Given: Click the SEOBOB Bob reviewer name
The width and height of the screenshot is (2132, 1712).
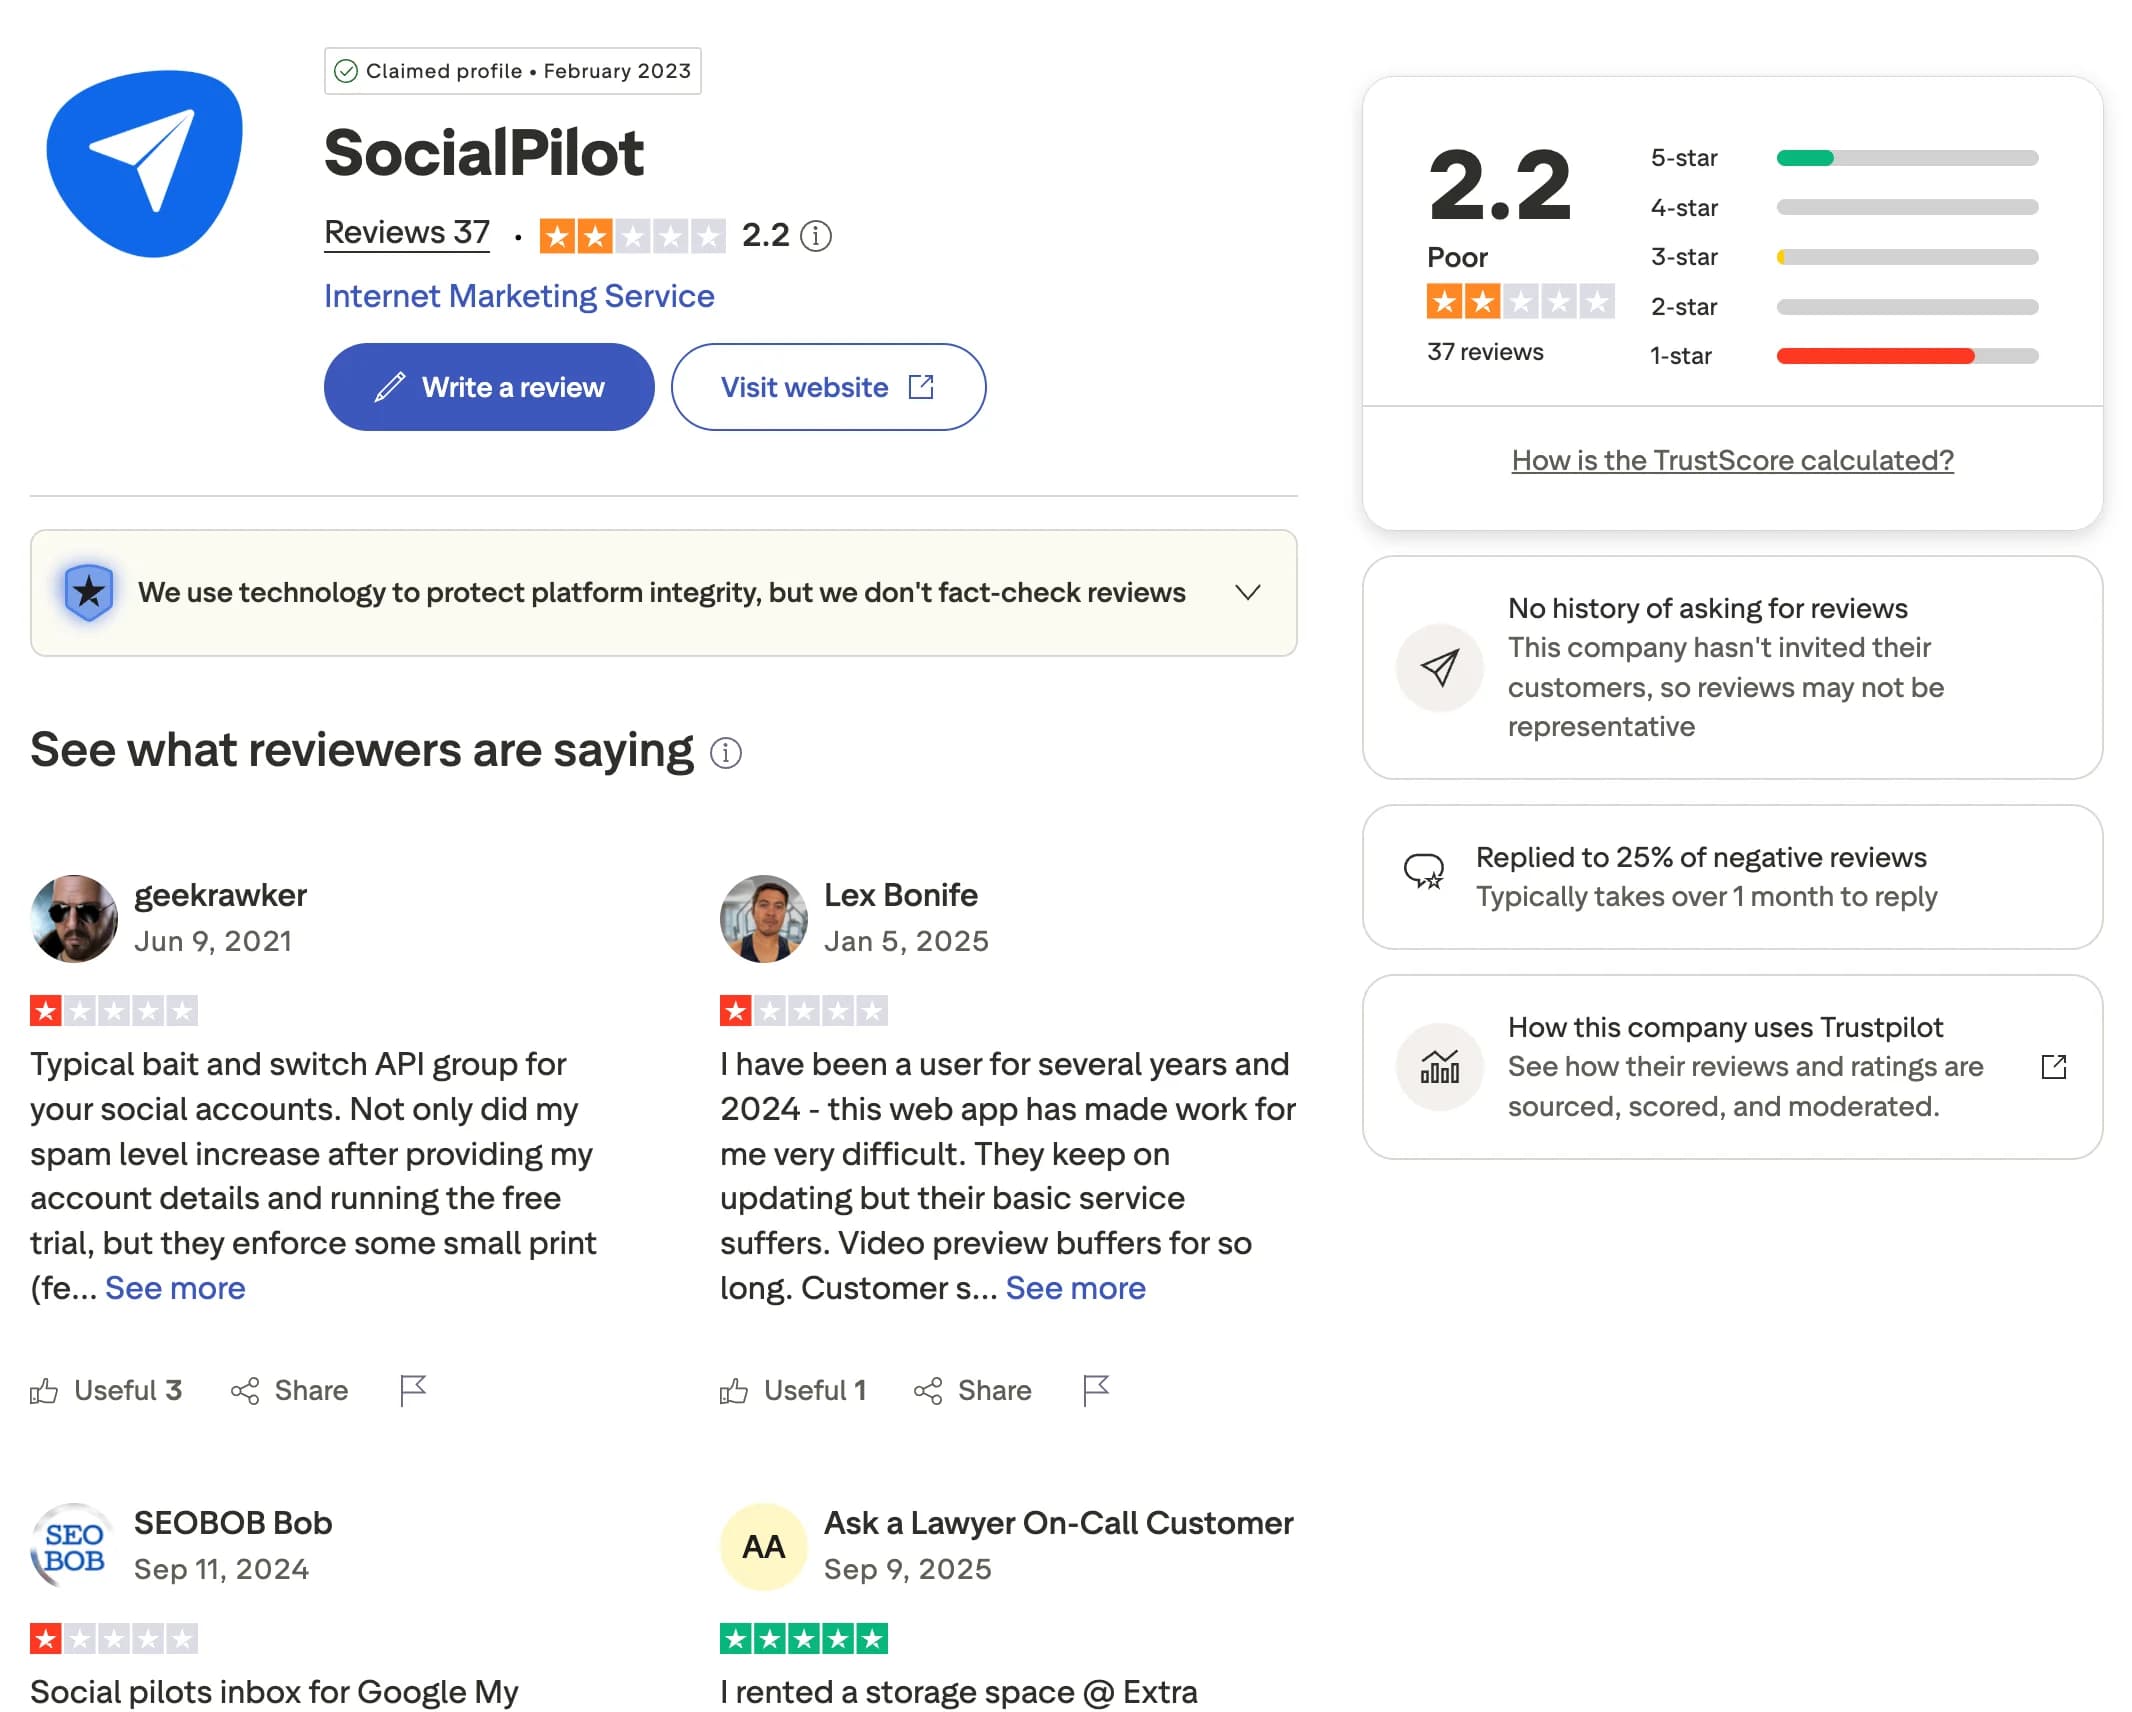Looking at the screenshot, I should click(x=233, y=1523).
